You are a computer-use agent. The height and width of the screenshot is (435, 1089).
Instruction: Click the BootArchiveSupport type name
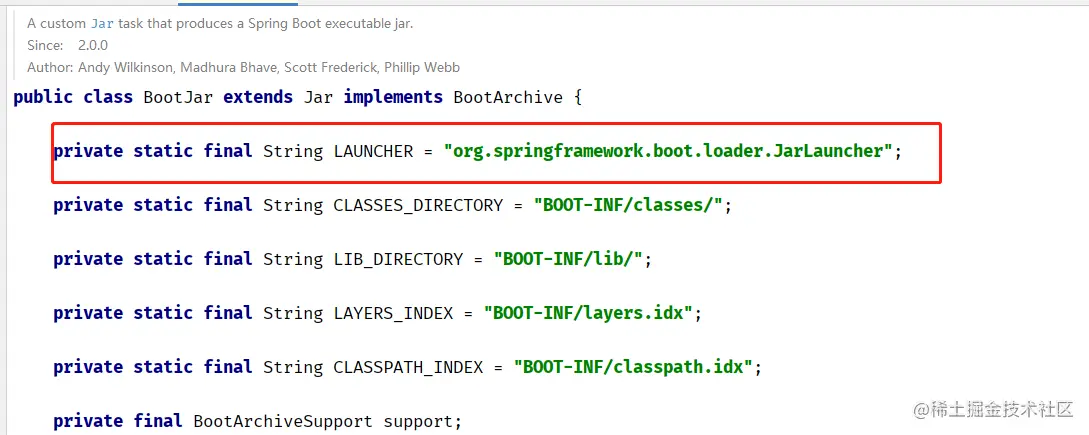click(283, 421)
